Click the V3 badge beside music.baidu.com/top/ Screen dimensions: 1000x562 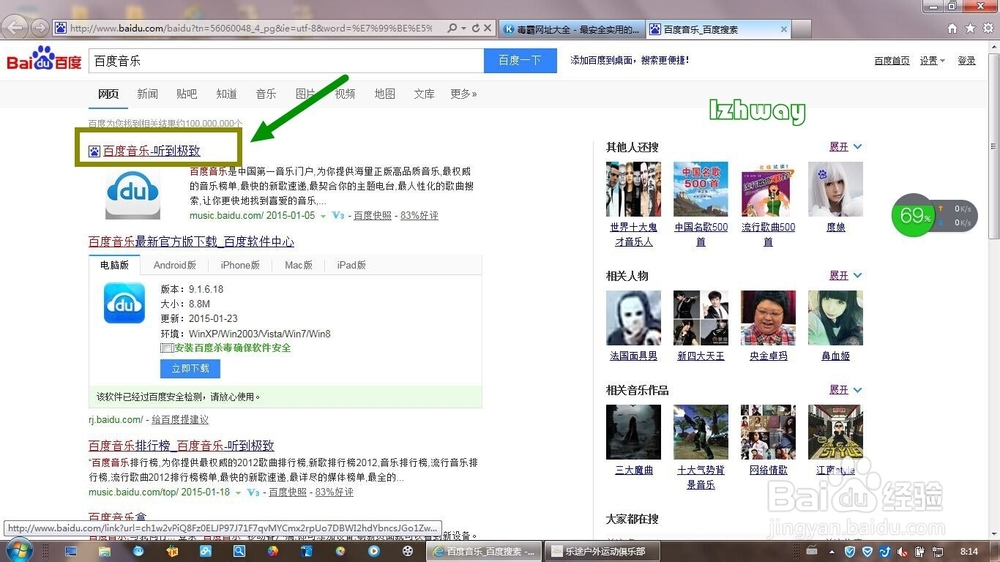pyautogui.click(x=253, y=492)
